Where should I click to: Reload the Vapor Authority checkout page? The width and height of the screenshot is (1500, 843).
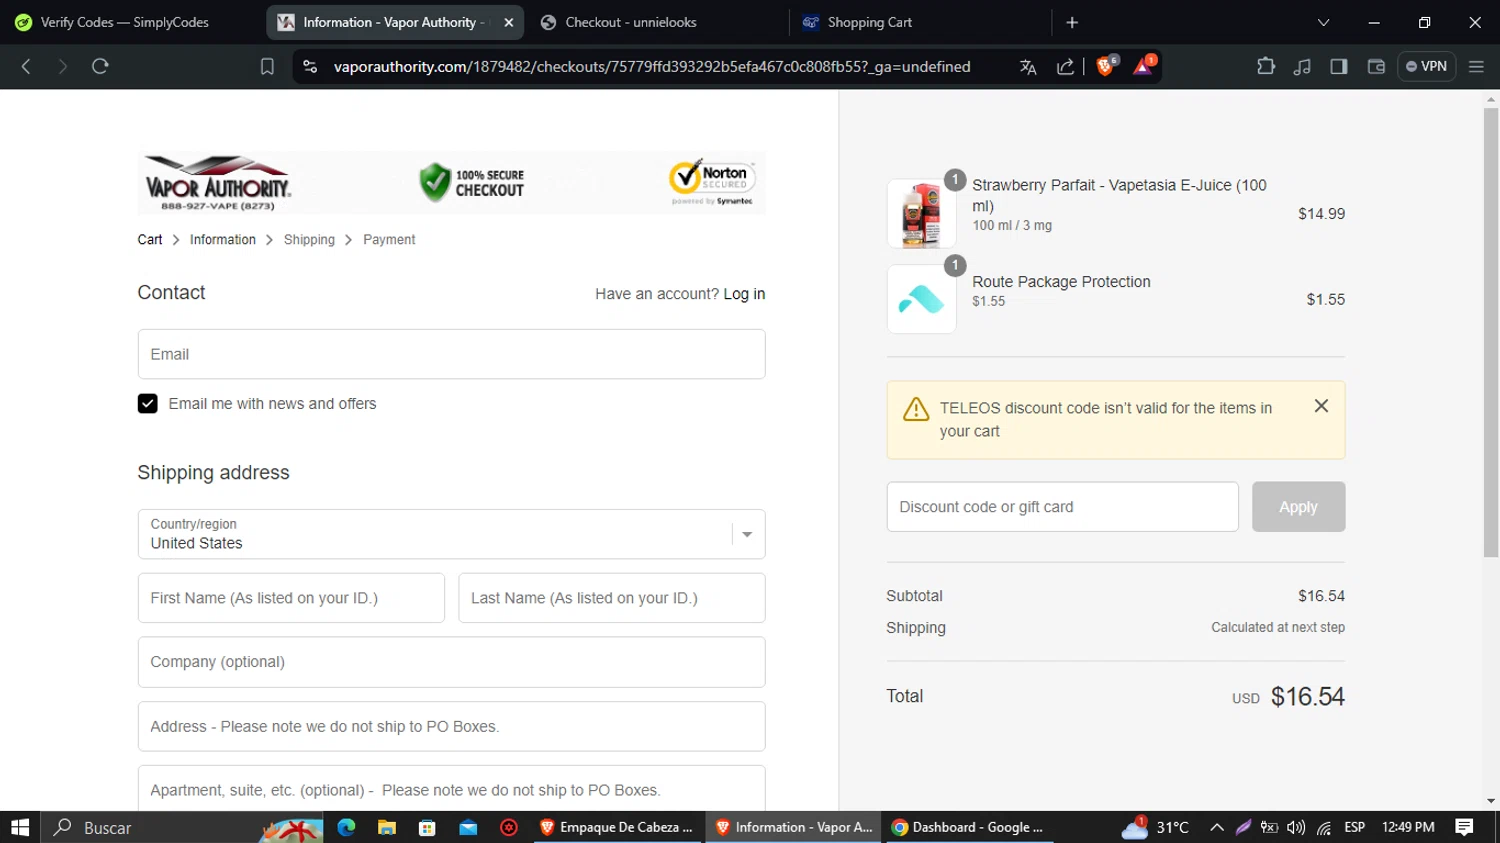(x=100, y=67)
